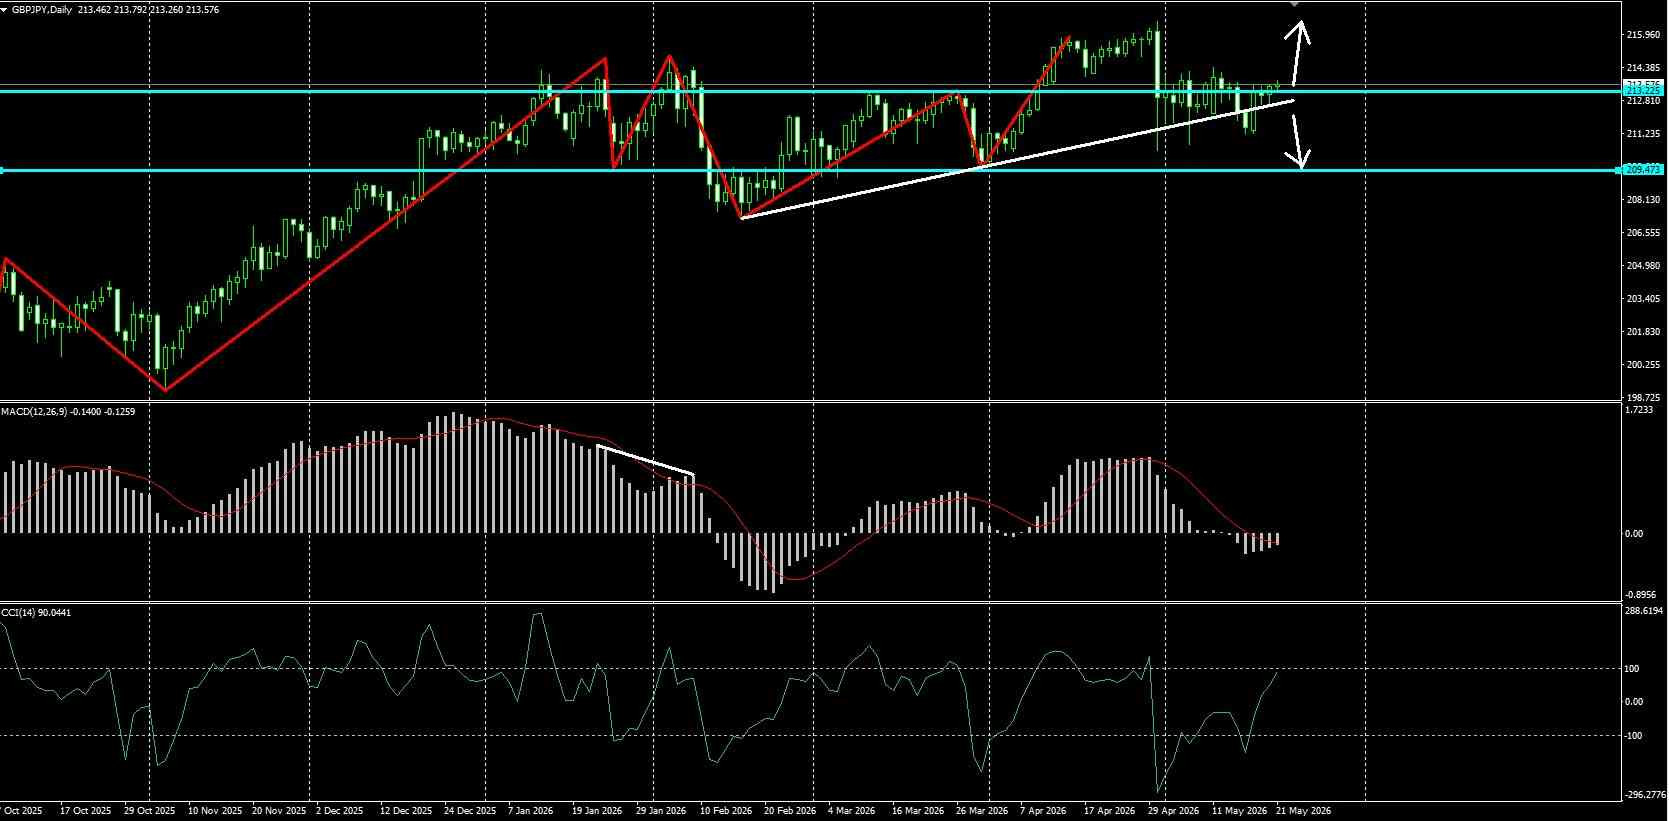This screenshot has width=1669, height=821.
Task: Click the 208.130 value on price scale
Action: coord(1643,200)
